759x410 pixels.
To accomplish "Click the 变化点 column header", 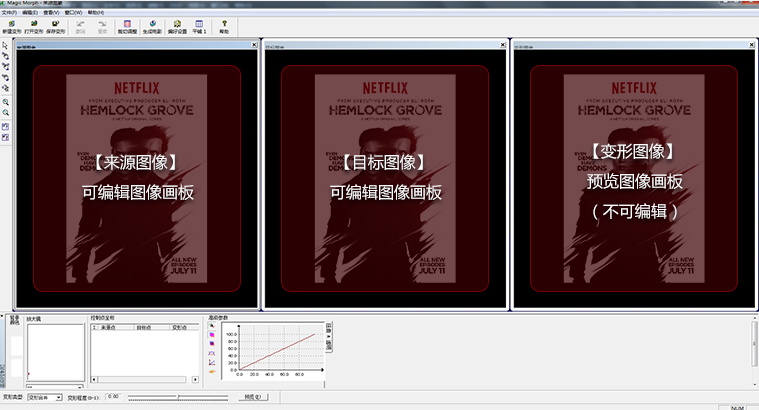I will pos(183,327).
